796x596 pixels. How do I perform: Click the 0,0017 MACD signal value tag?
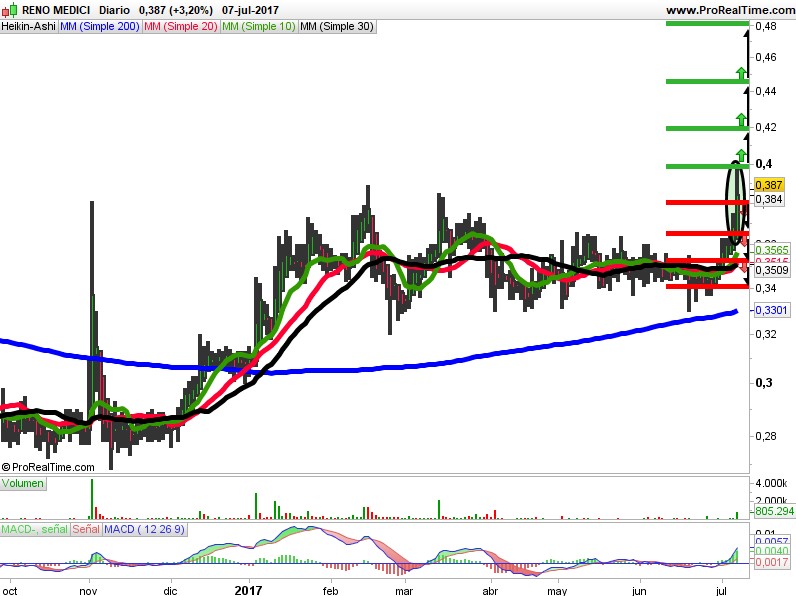click(772, 562)
